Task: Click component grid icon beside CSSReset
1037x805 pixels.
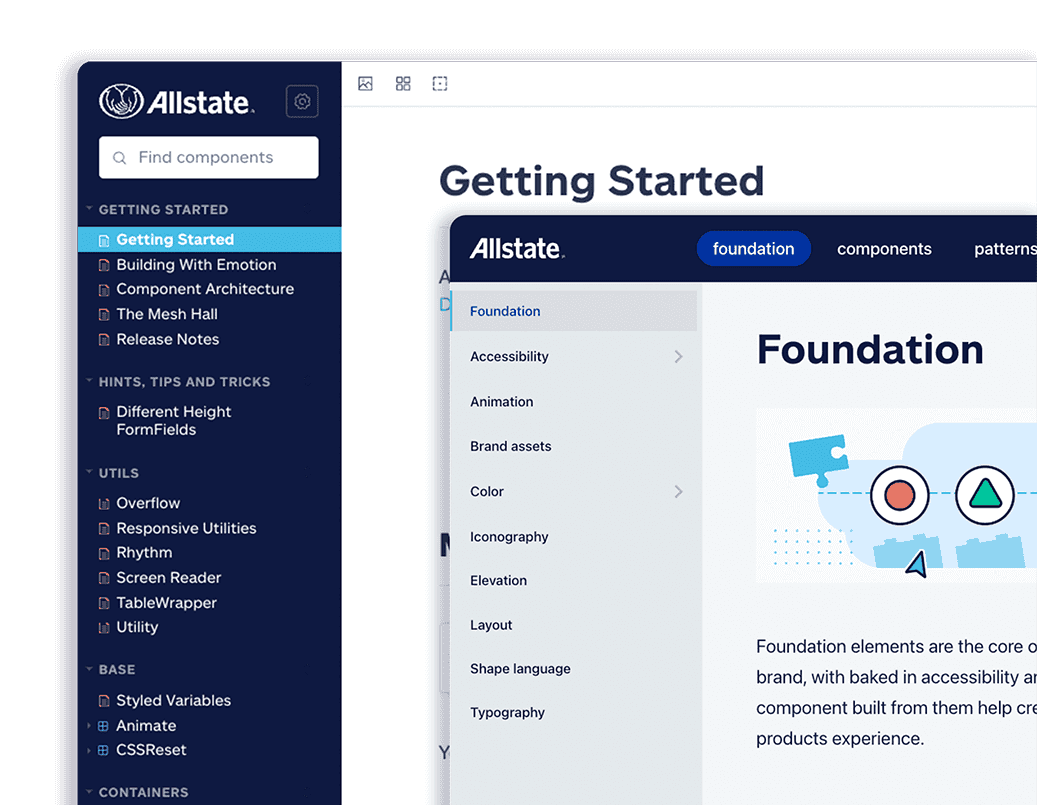Action: (x=103, y=751)
